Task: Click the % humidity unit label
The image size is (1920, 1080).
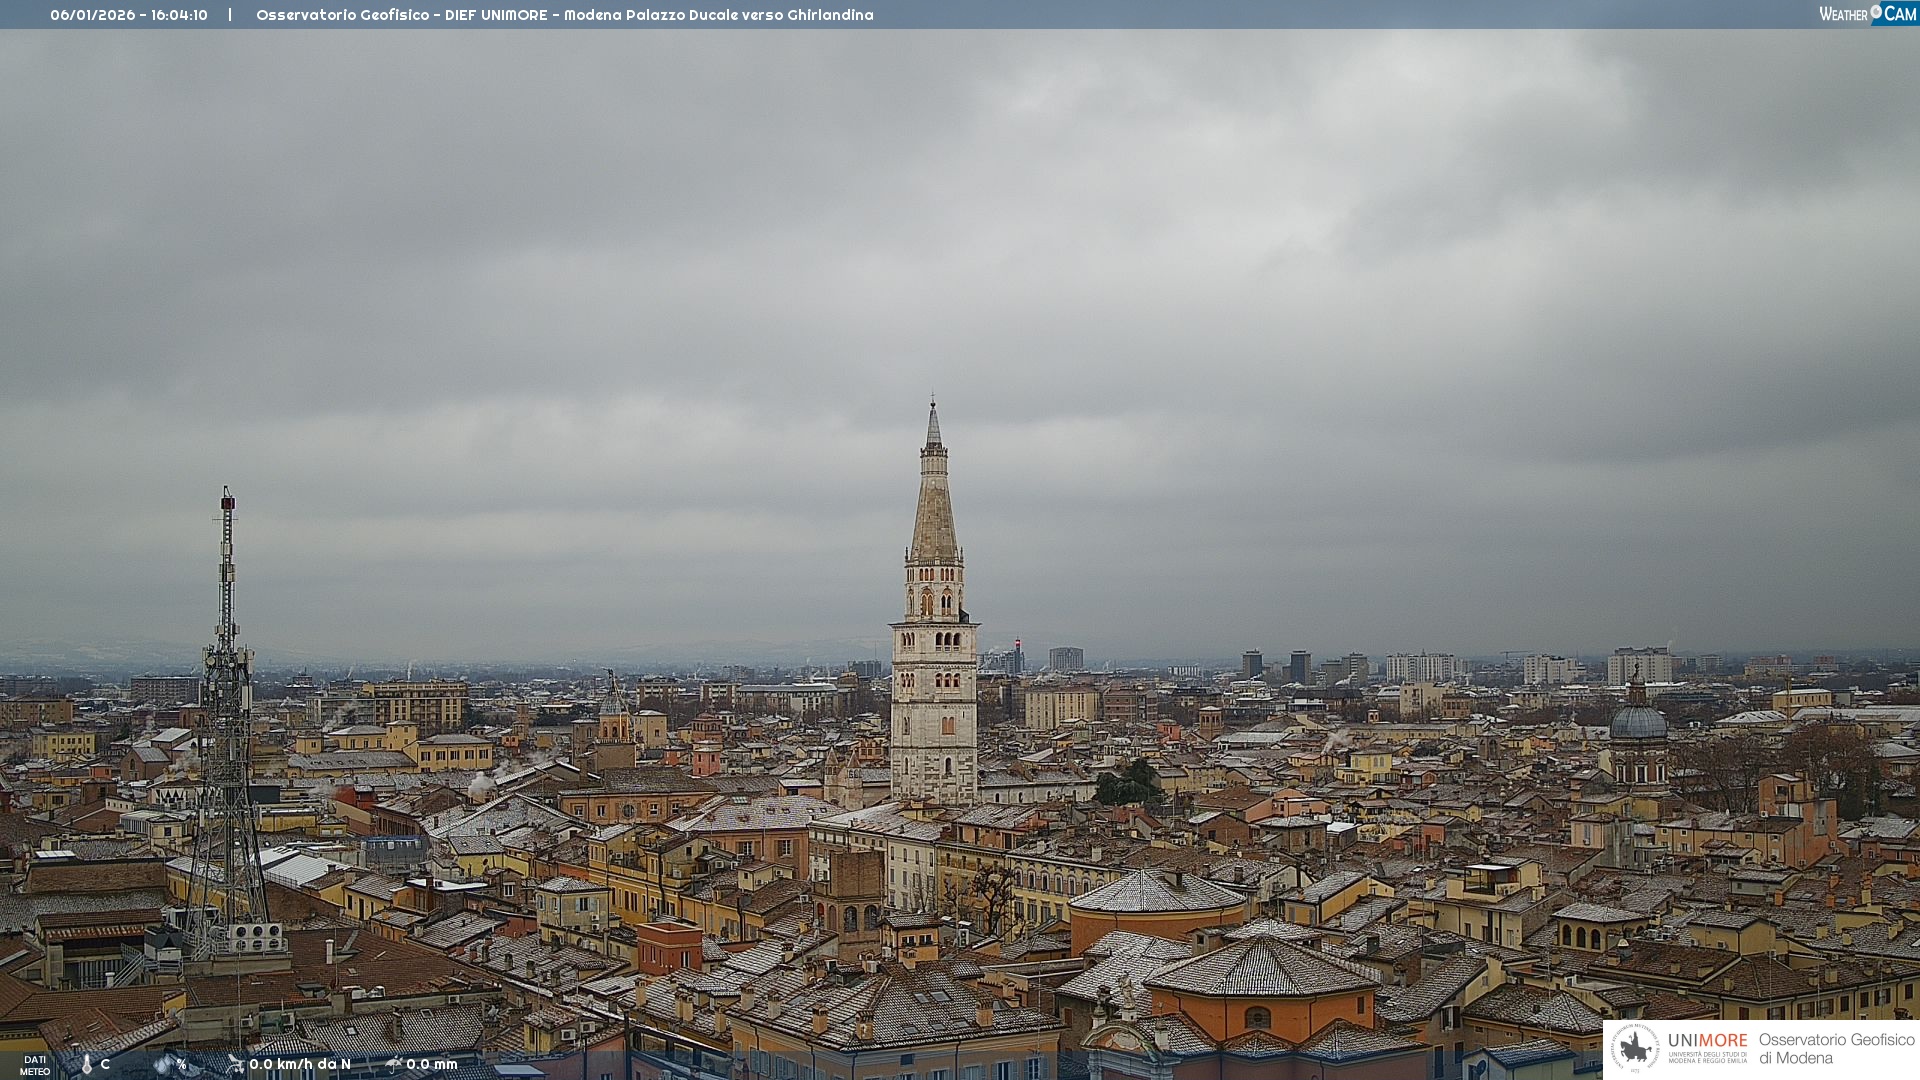Action: [181, 1064]
